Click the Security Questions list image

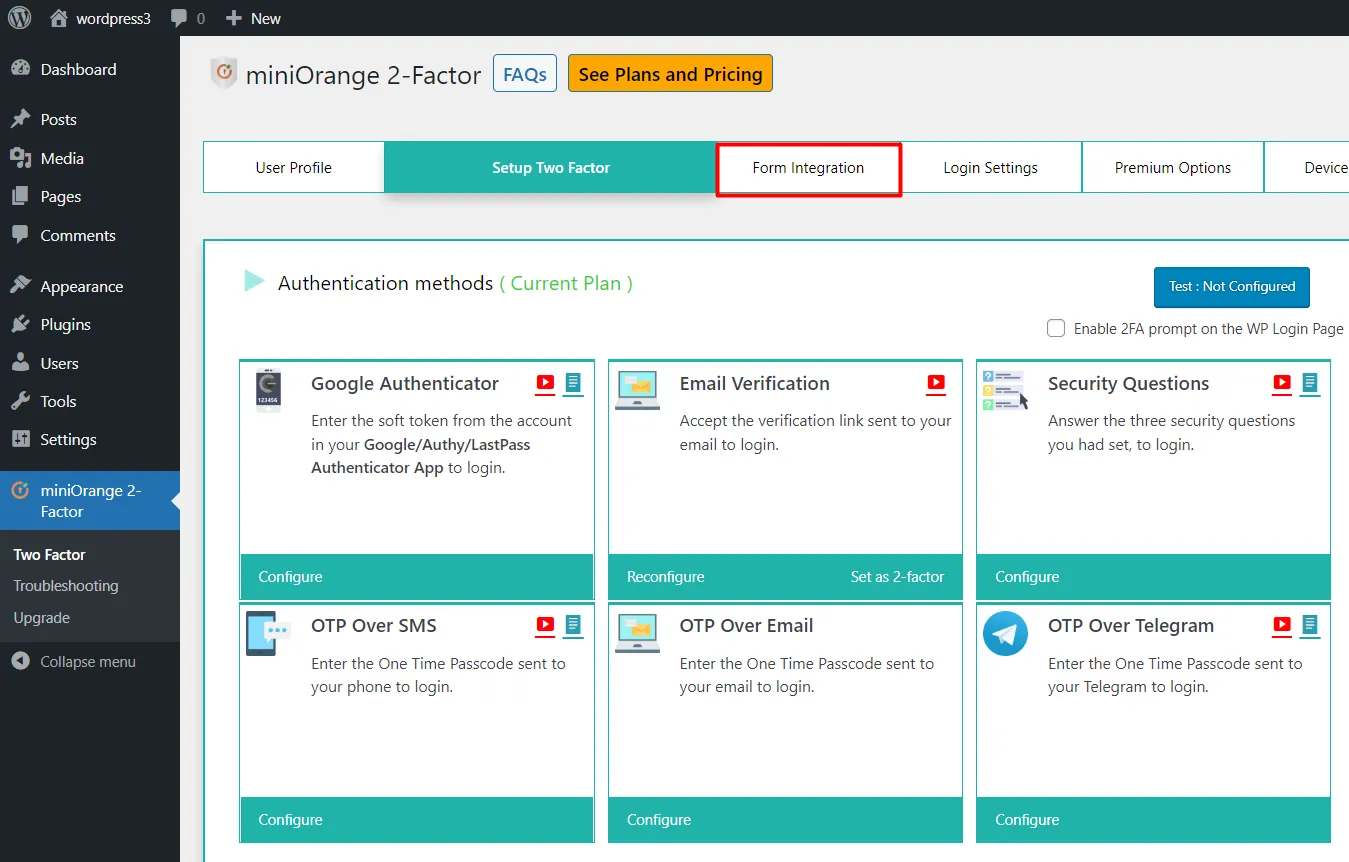(1005, 390)
